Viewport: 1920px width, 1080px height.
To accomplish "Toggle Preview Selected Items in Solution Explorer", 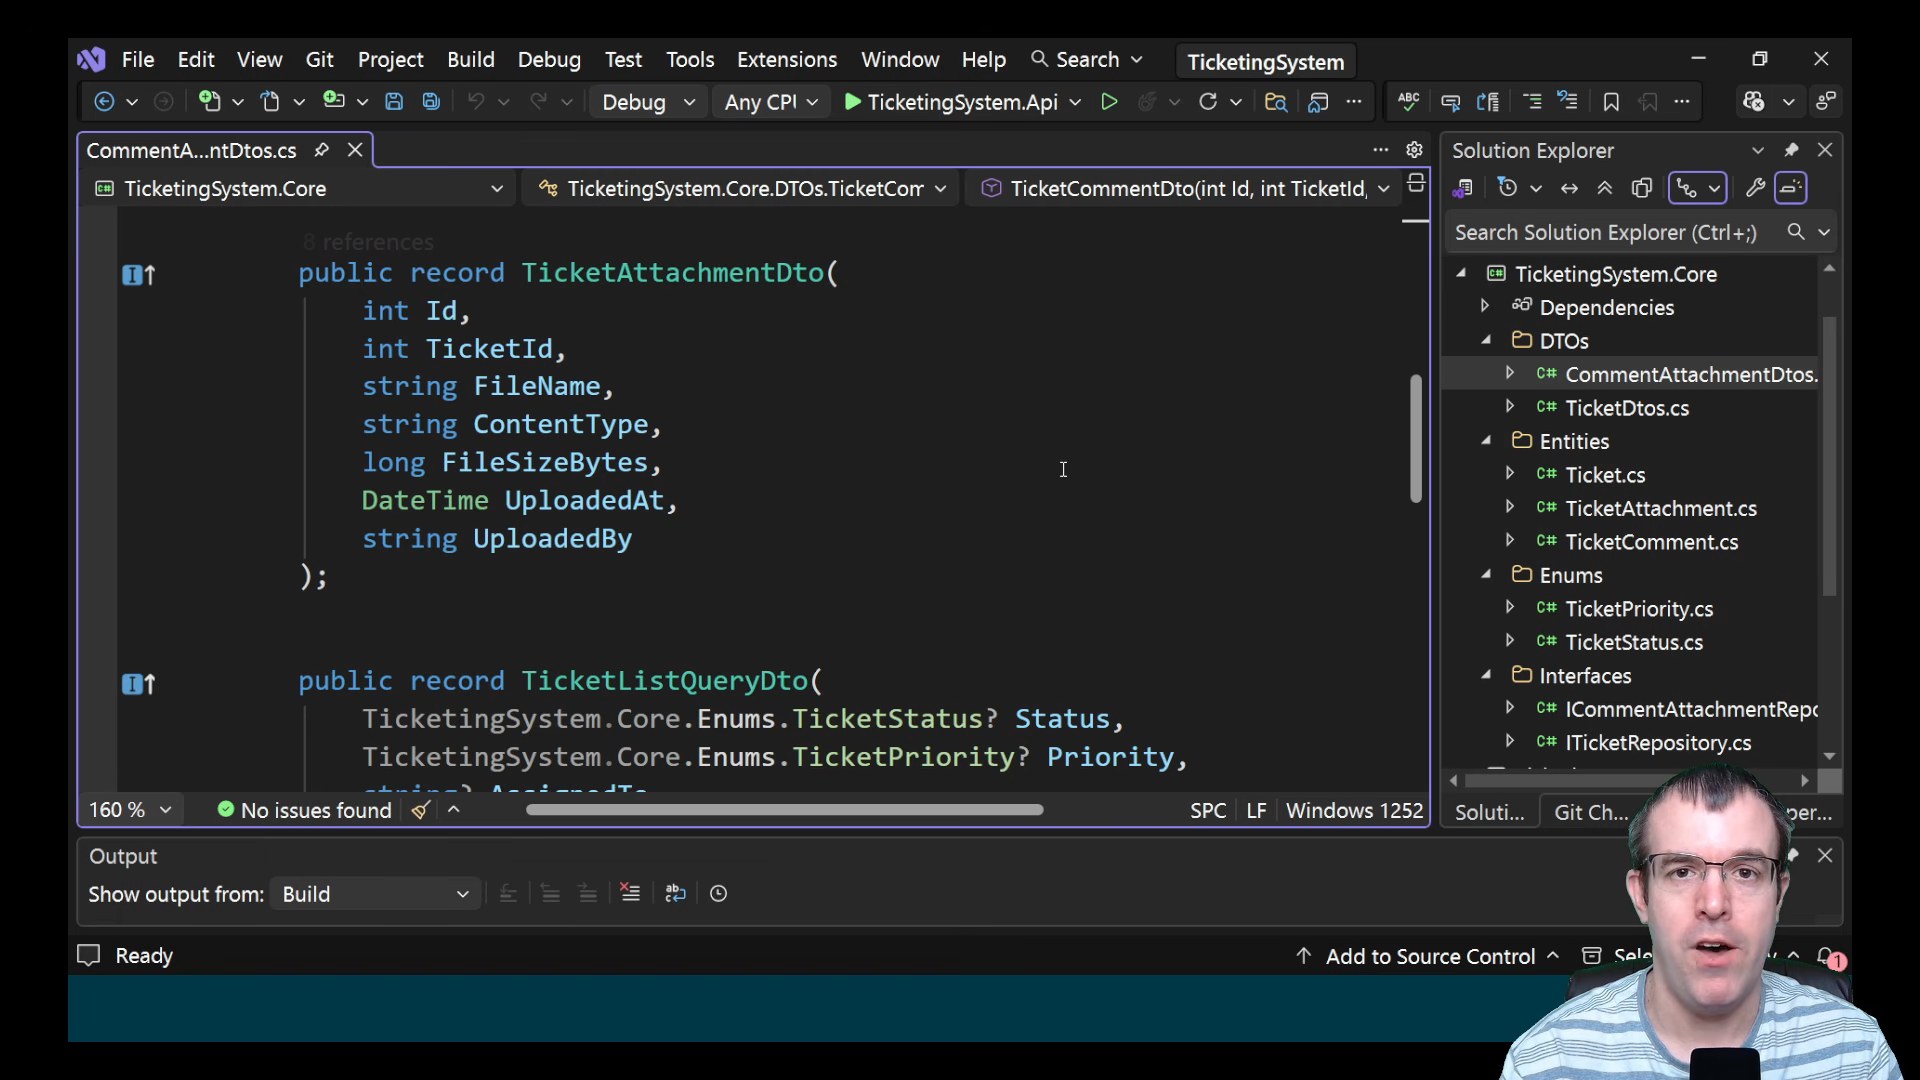I will [1791, 188].
